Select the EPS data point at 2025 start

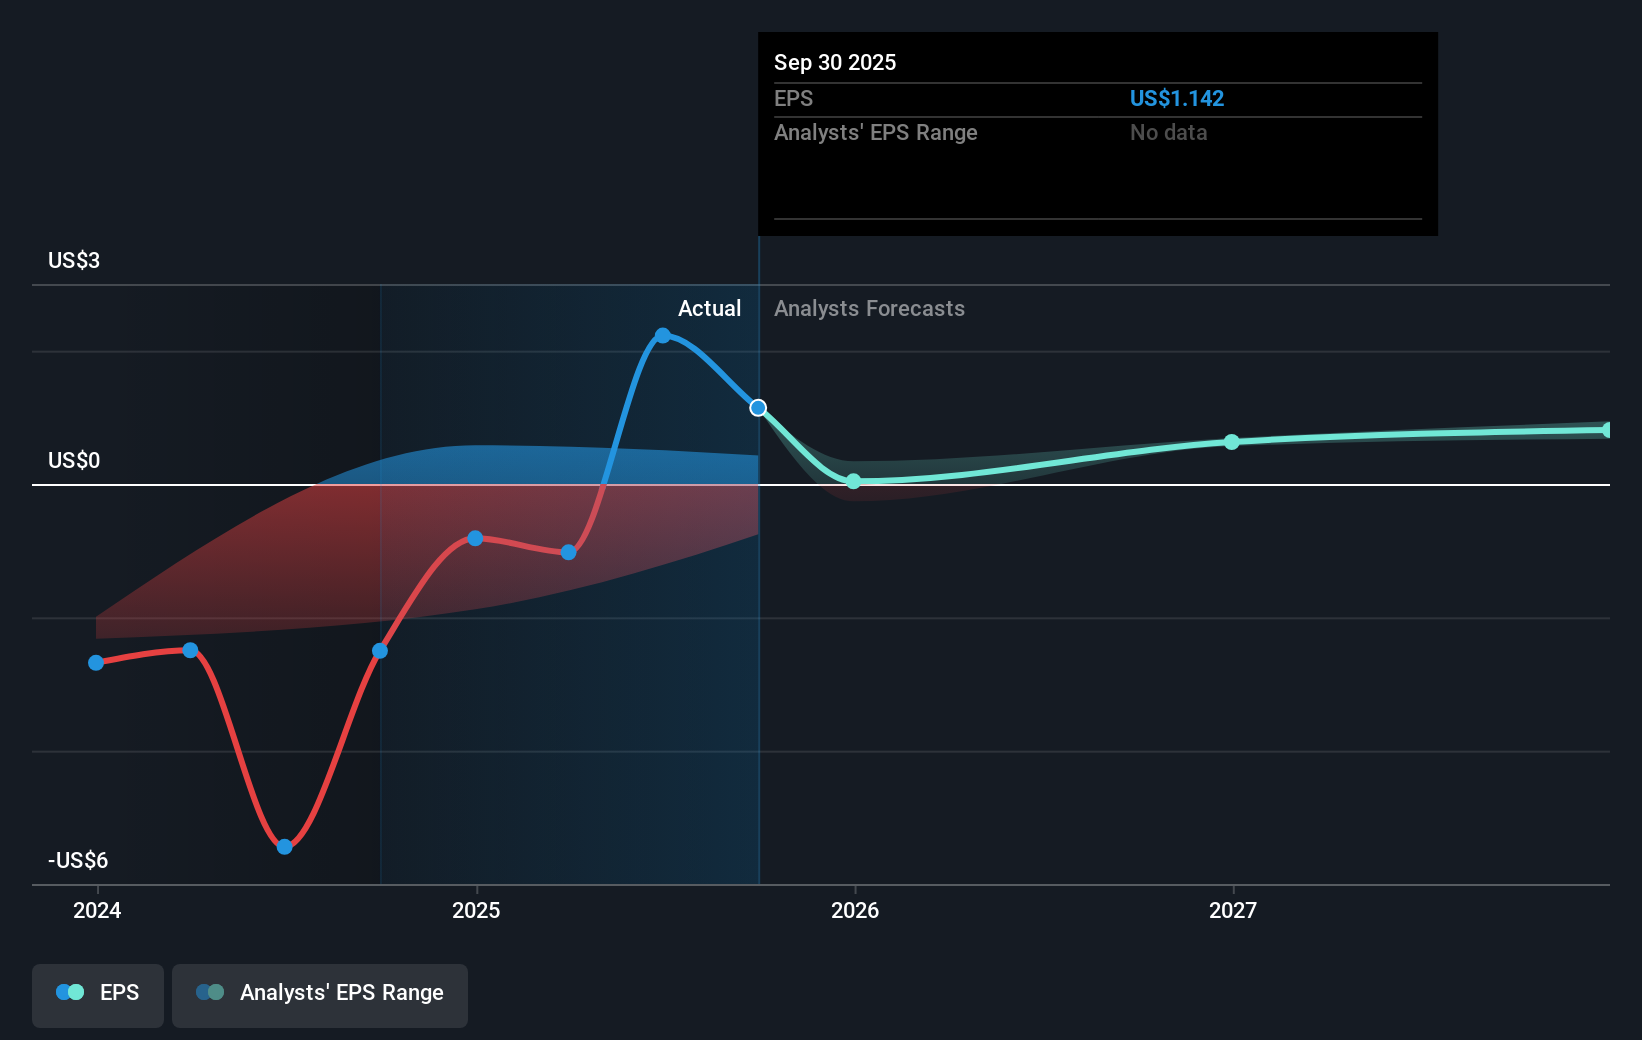(476, 538)
